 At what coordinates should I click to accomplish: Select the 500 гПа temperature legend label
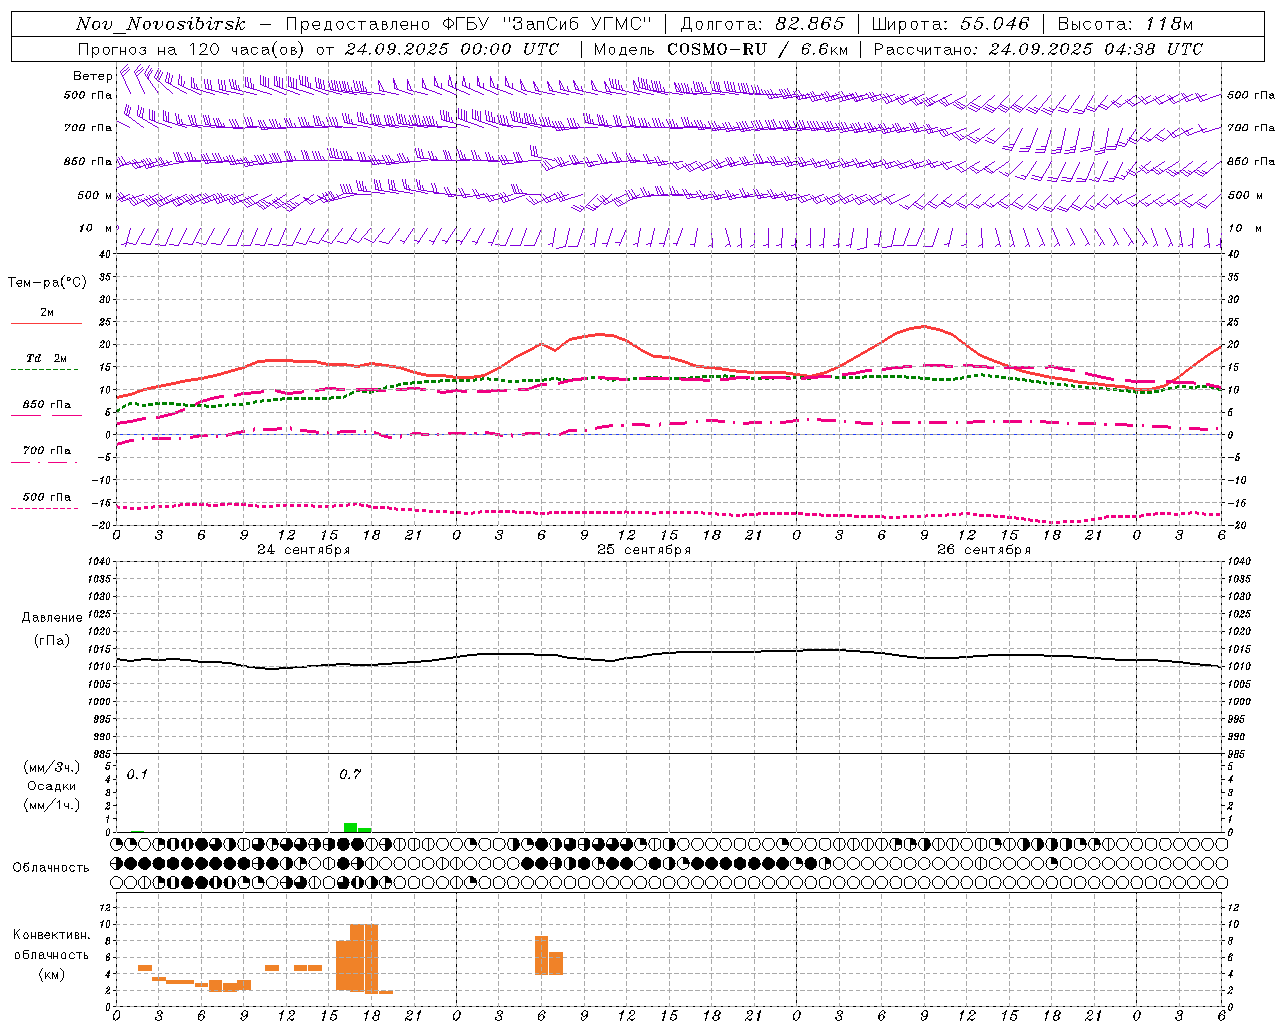(x=47, y=497)
